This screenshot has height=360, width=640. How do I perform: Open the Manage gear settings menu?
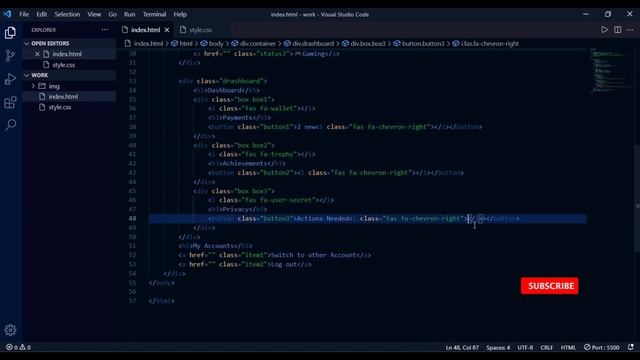10,330
